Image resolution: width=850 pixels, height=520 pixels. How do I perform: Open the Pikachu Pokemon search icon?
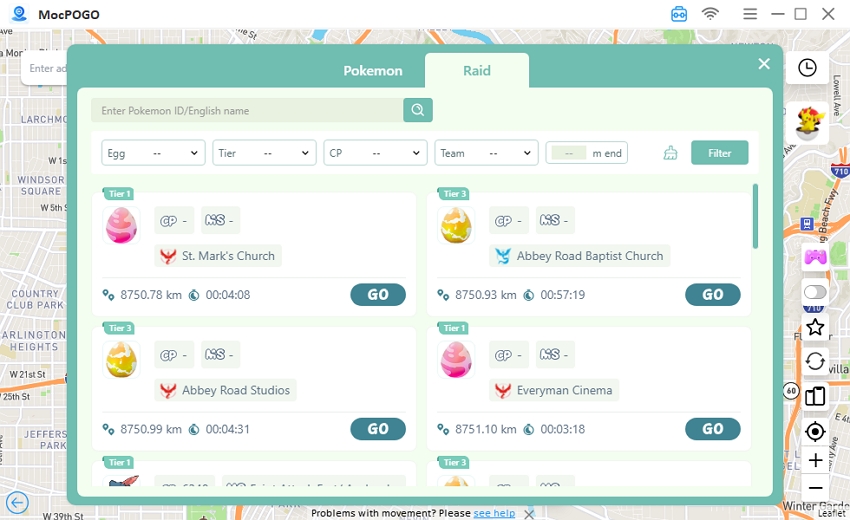tap(808, 122)
